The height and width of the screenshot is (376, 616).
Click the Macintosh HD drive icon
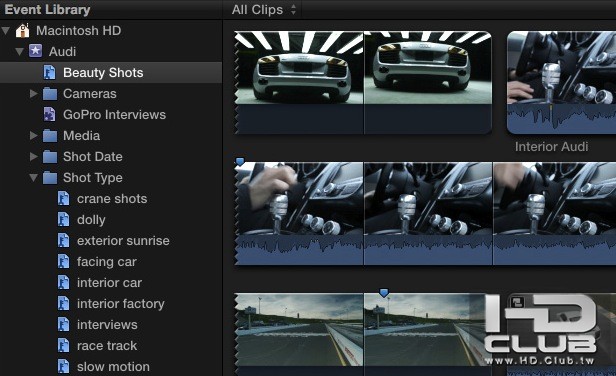coord(22,30)
